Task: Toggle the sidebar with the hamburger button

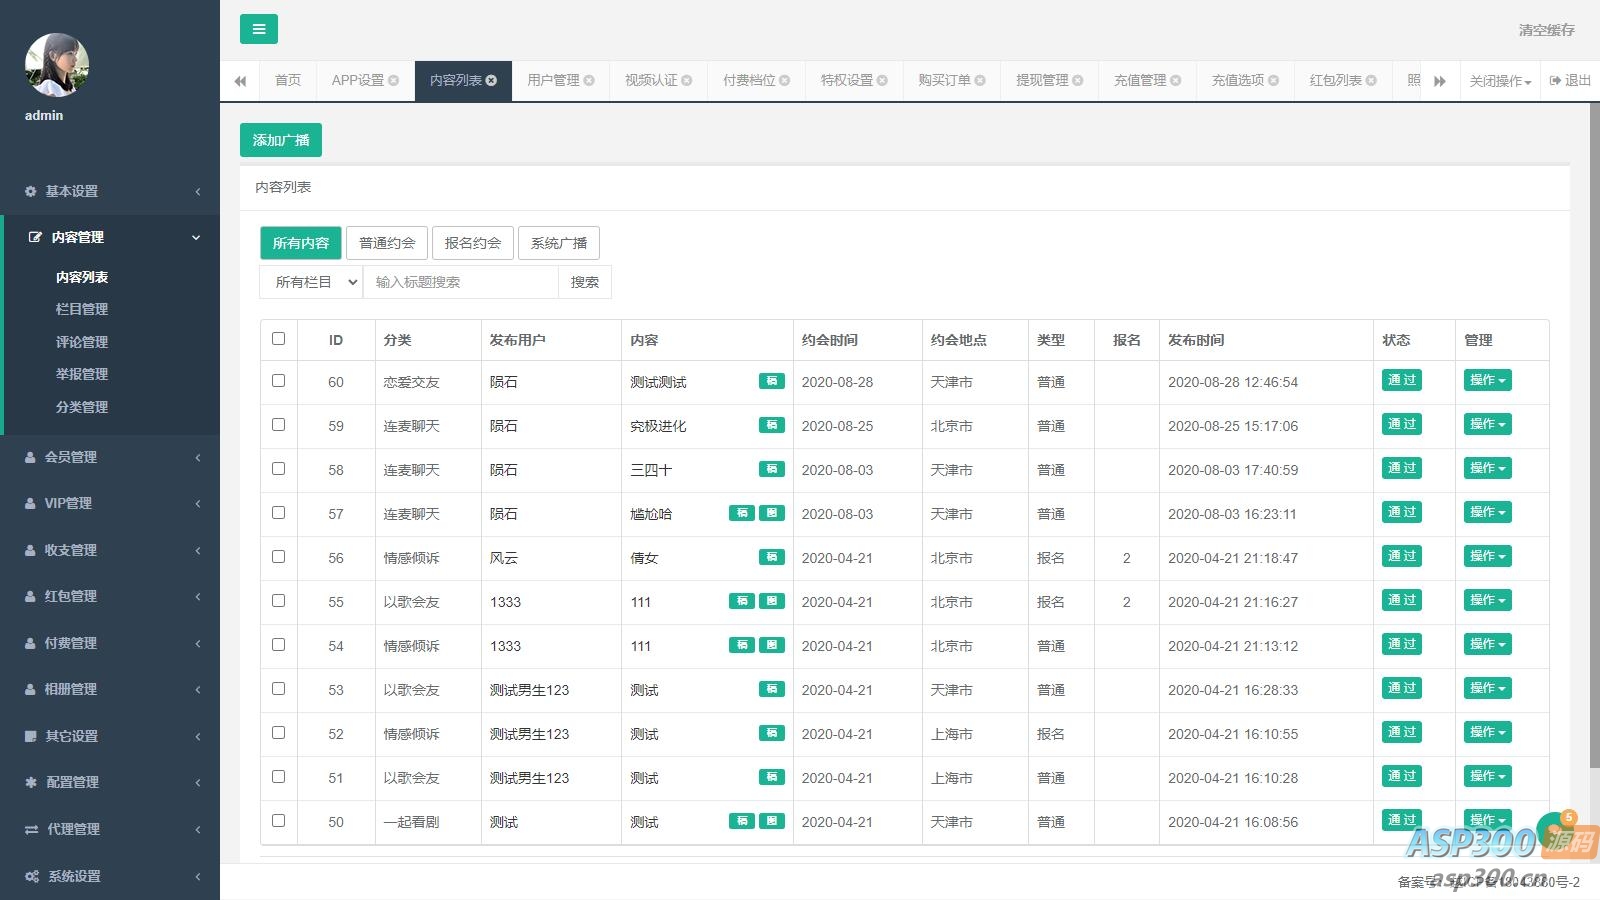Action: pyautogui.click(x=258, y=29)
